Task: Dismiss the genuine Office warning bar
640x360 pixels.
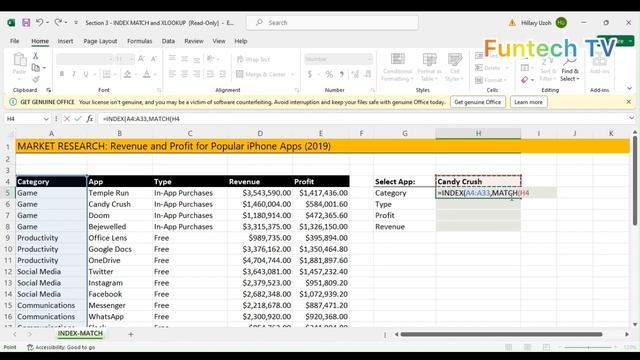Action: [629, 102]
